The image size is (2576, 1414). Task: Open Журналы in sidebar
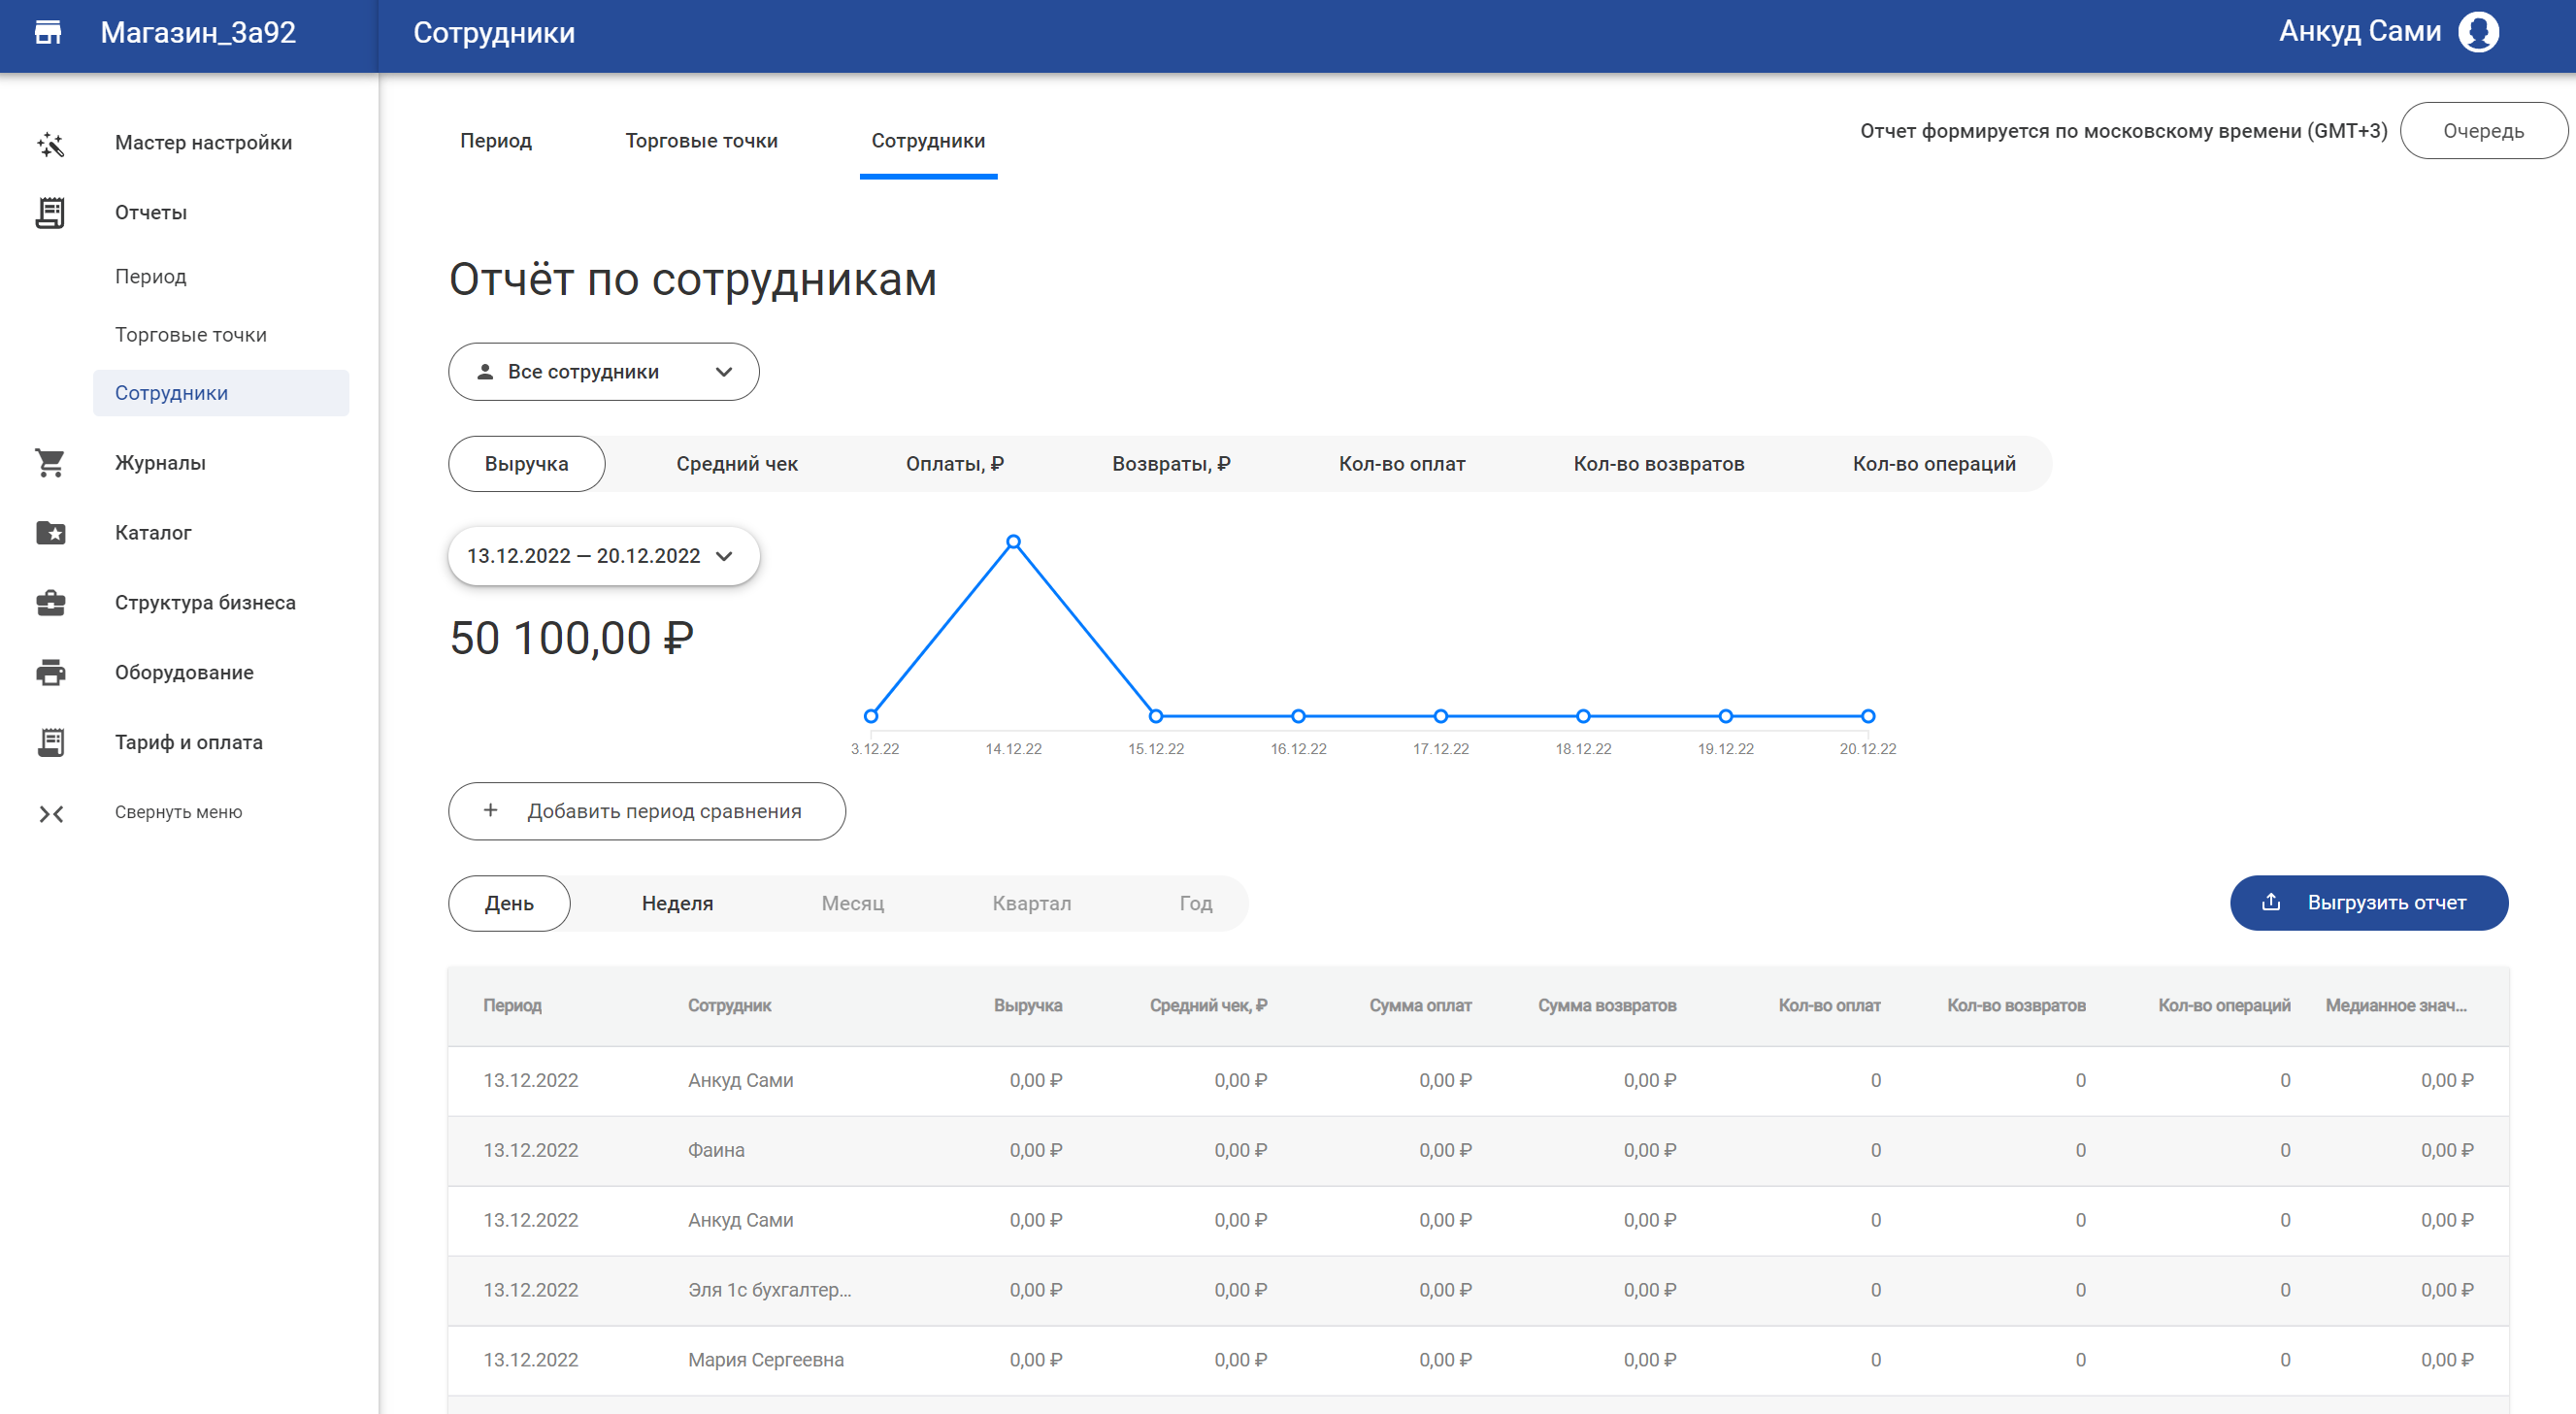click(x=160, y=463)
